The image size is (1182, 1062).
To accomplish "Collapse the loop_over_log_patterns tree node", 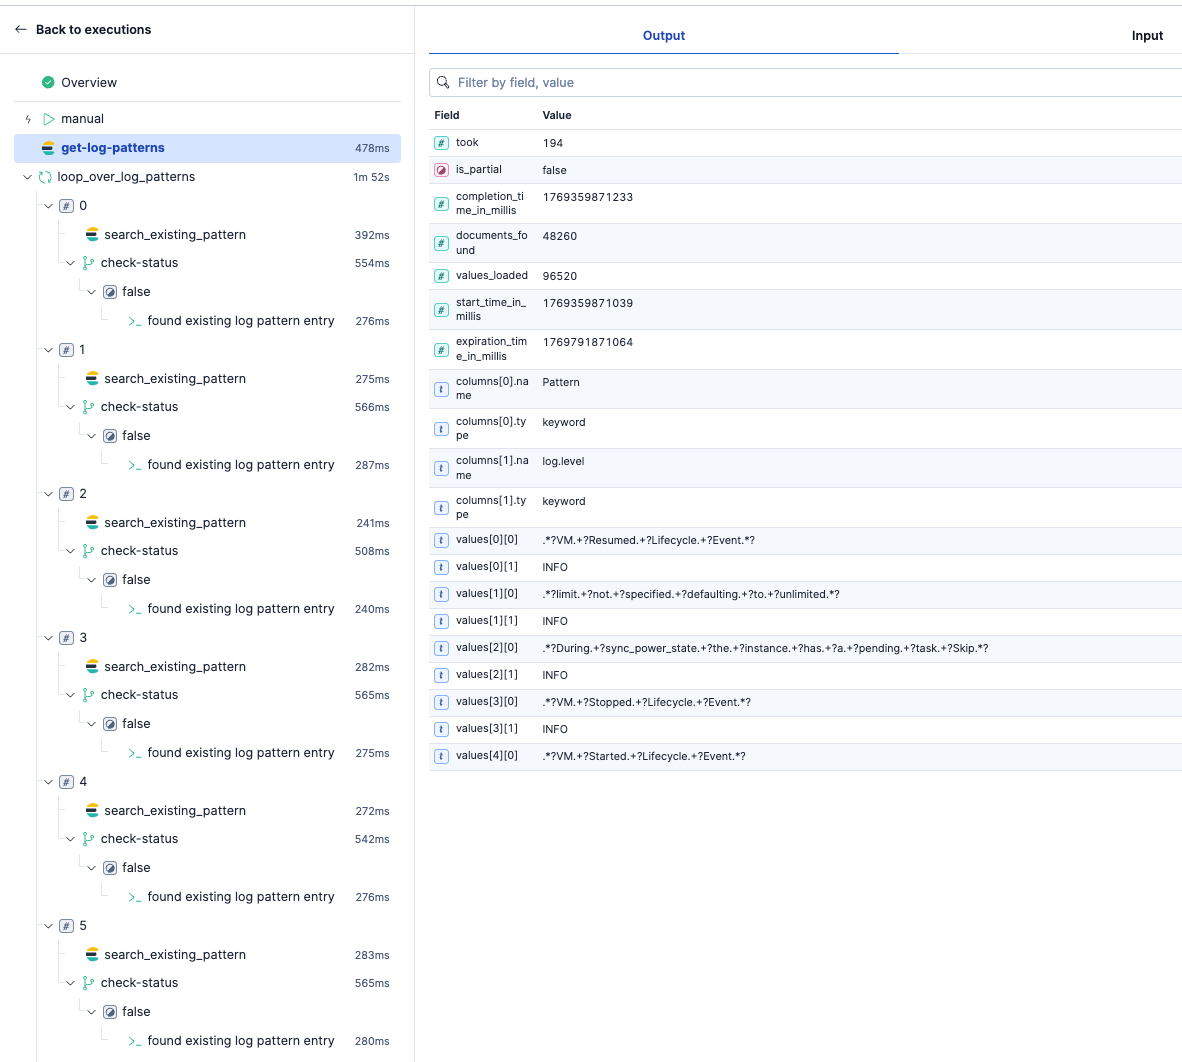I will pos(27,177).
